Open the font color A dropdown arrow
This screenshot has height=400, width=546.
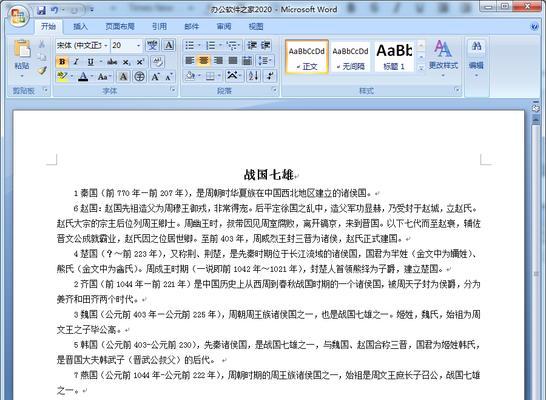click(x=92, y=77)
